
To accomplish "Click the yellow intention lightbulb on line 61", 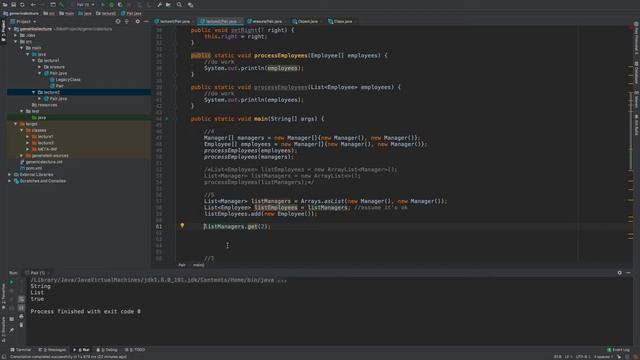I will (x=182, y=225).
